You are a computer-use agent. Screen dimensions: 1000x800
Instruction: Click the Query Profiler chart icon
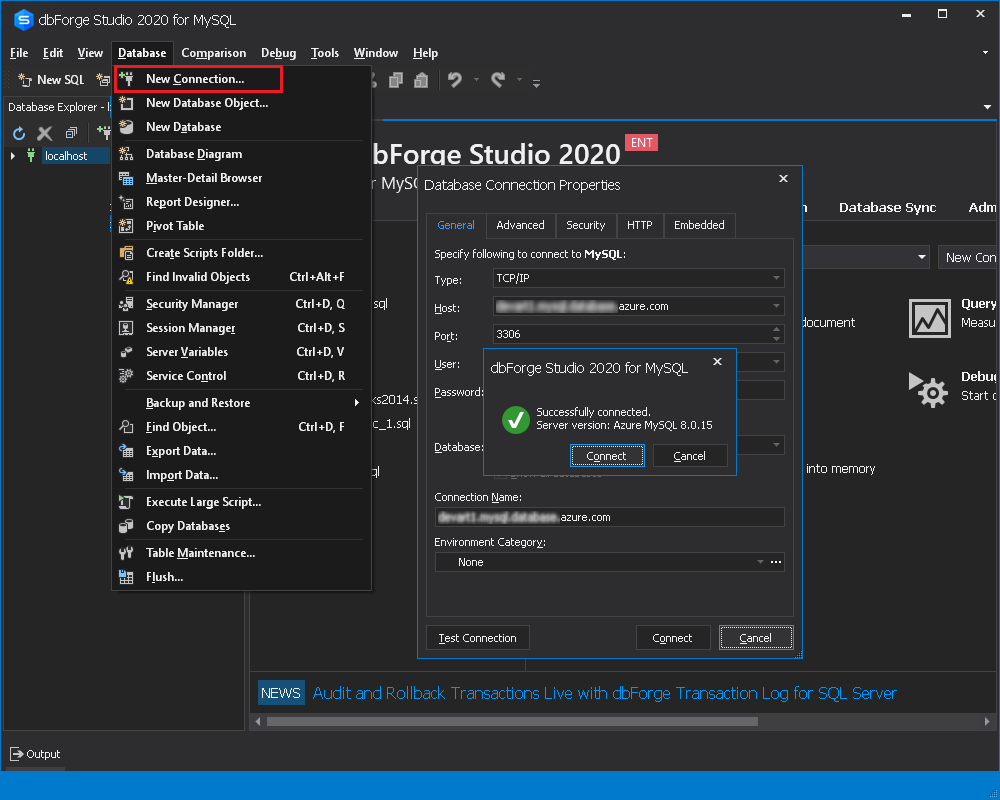pos(929,318)
